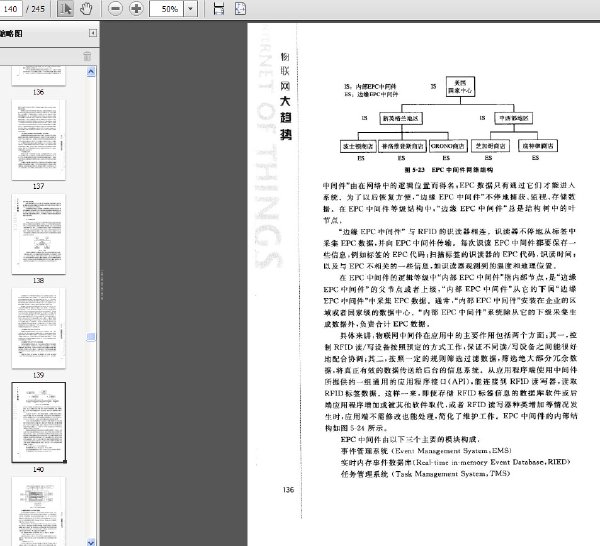
Task: Click the printed page number 136
Action: (288, 490)
